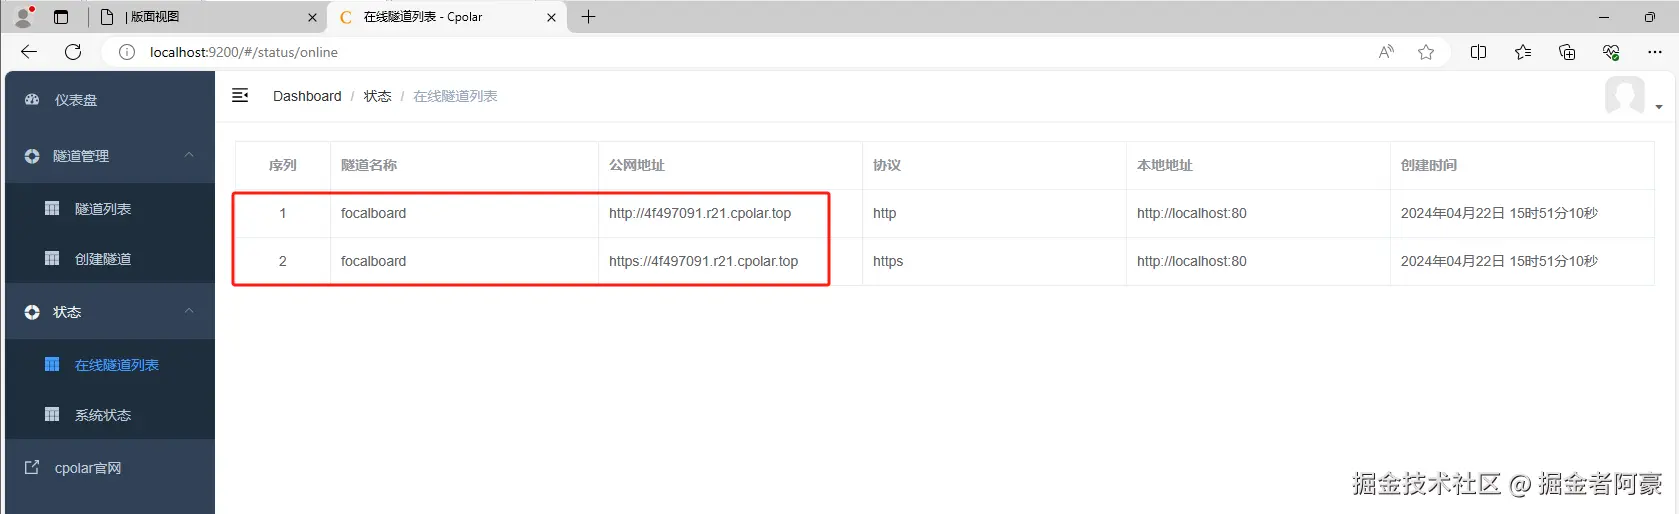Click the site information icon in address bar
The width and height of the screenshot is (1679, 514).
click(127, 52)
